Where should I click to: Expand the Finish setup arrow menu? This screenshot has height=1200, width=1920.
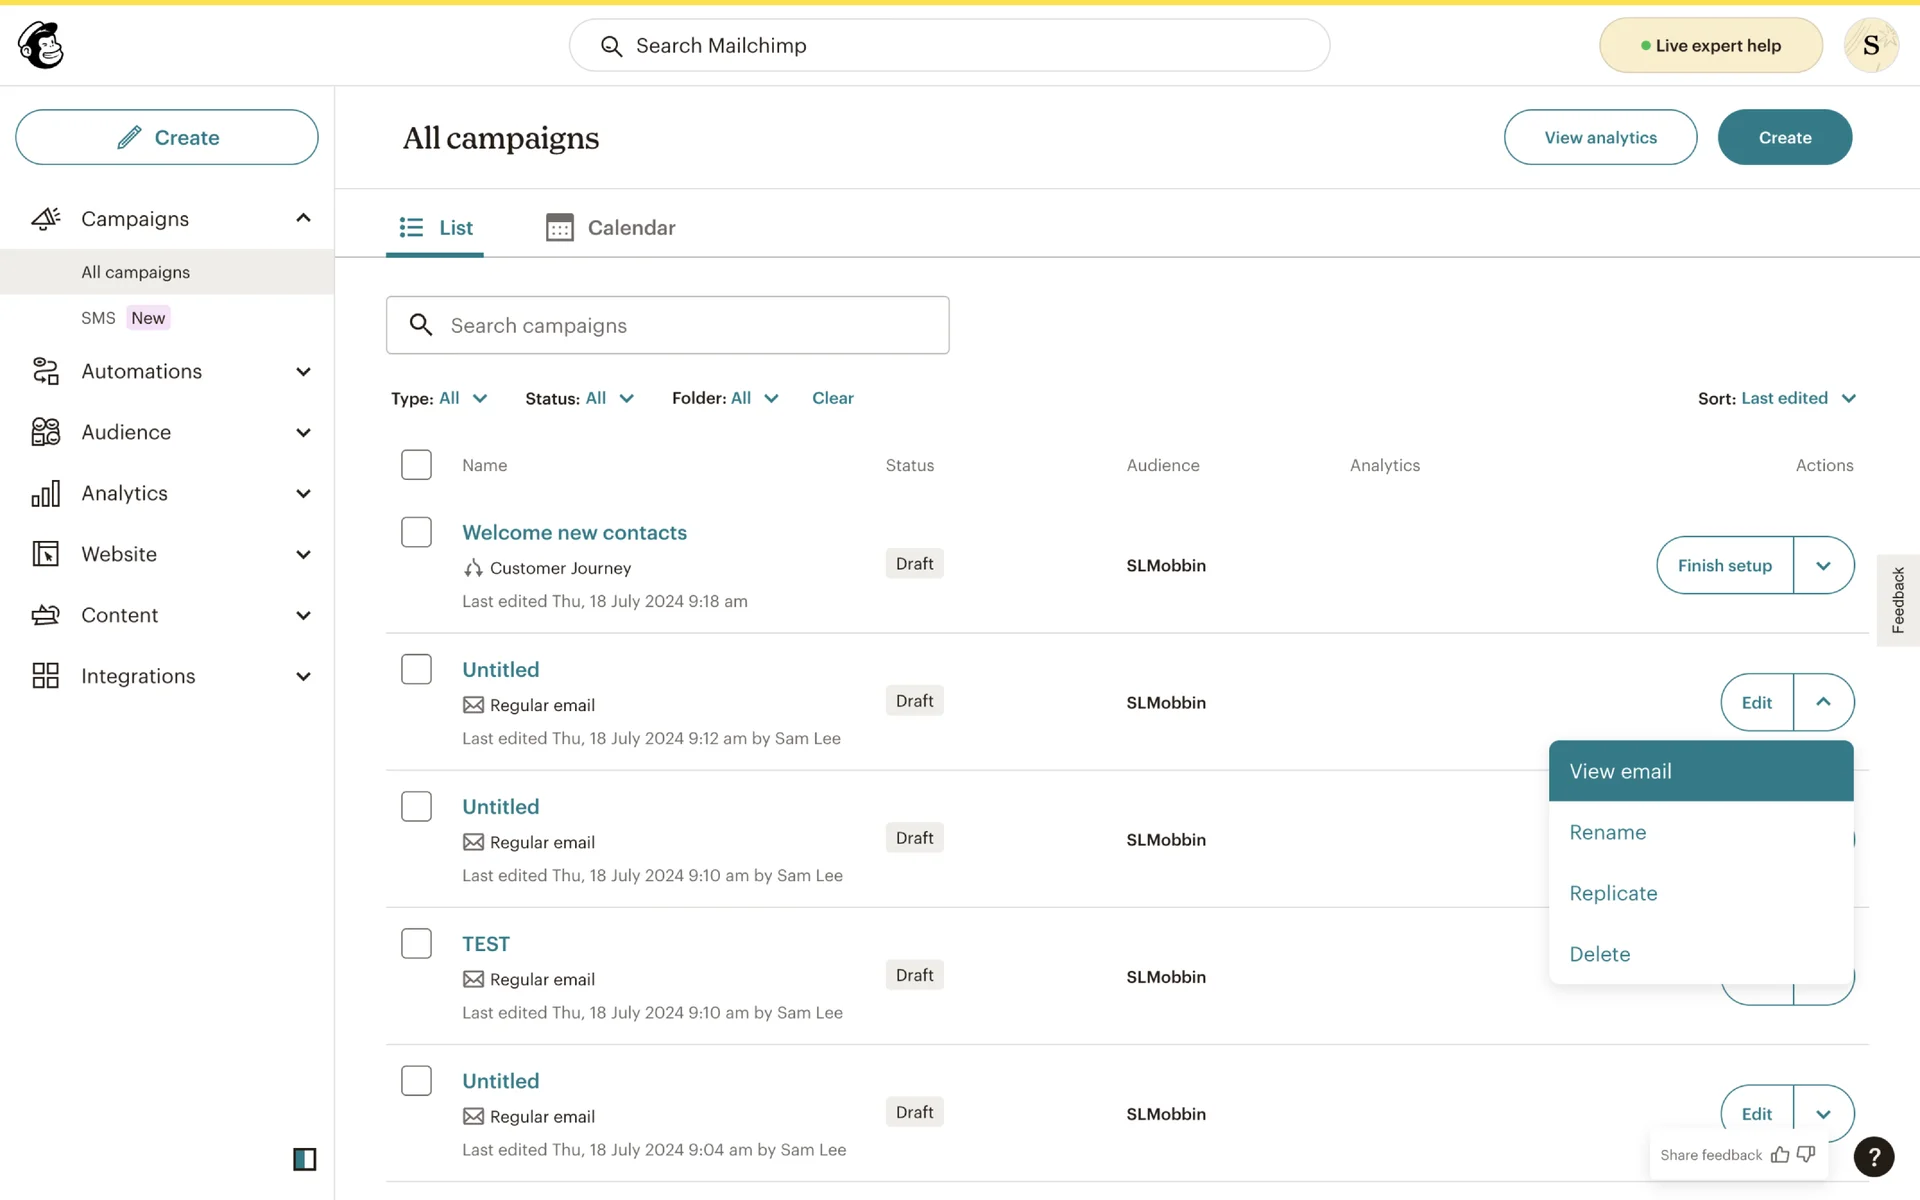1823,566
